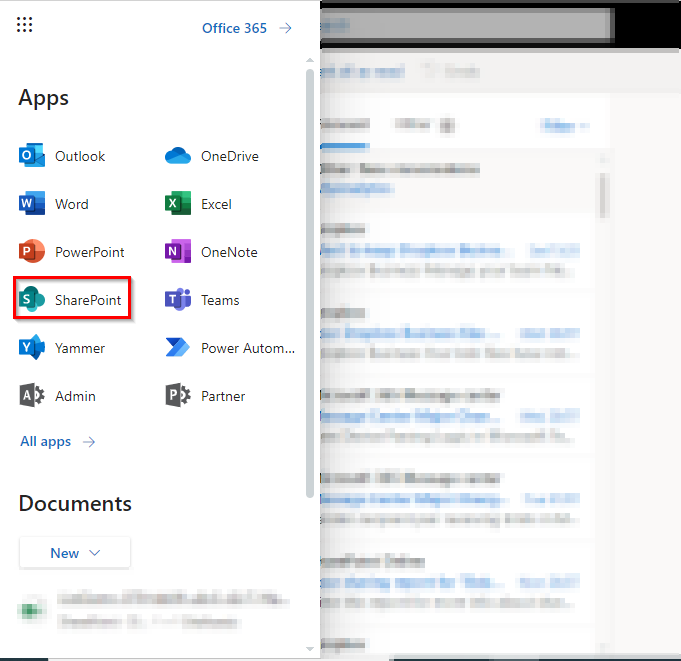Click the panel scroll down arrow
The width and height of the screenshot is (681, 661).
pos(310,649)
